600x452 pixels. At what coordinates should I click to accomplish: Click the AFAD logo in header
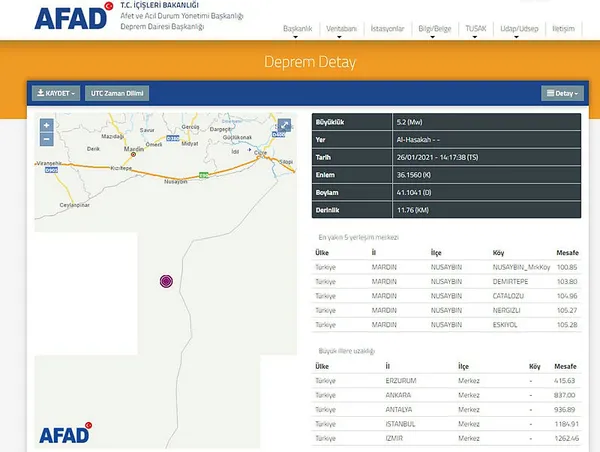(72, 17)
